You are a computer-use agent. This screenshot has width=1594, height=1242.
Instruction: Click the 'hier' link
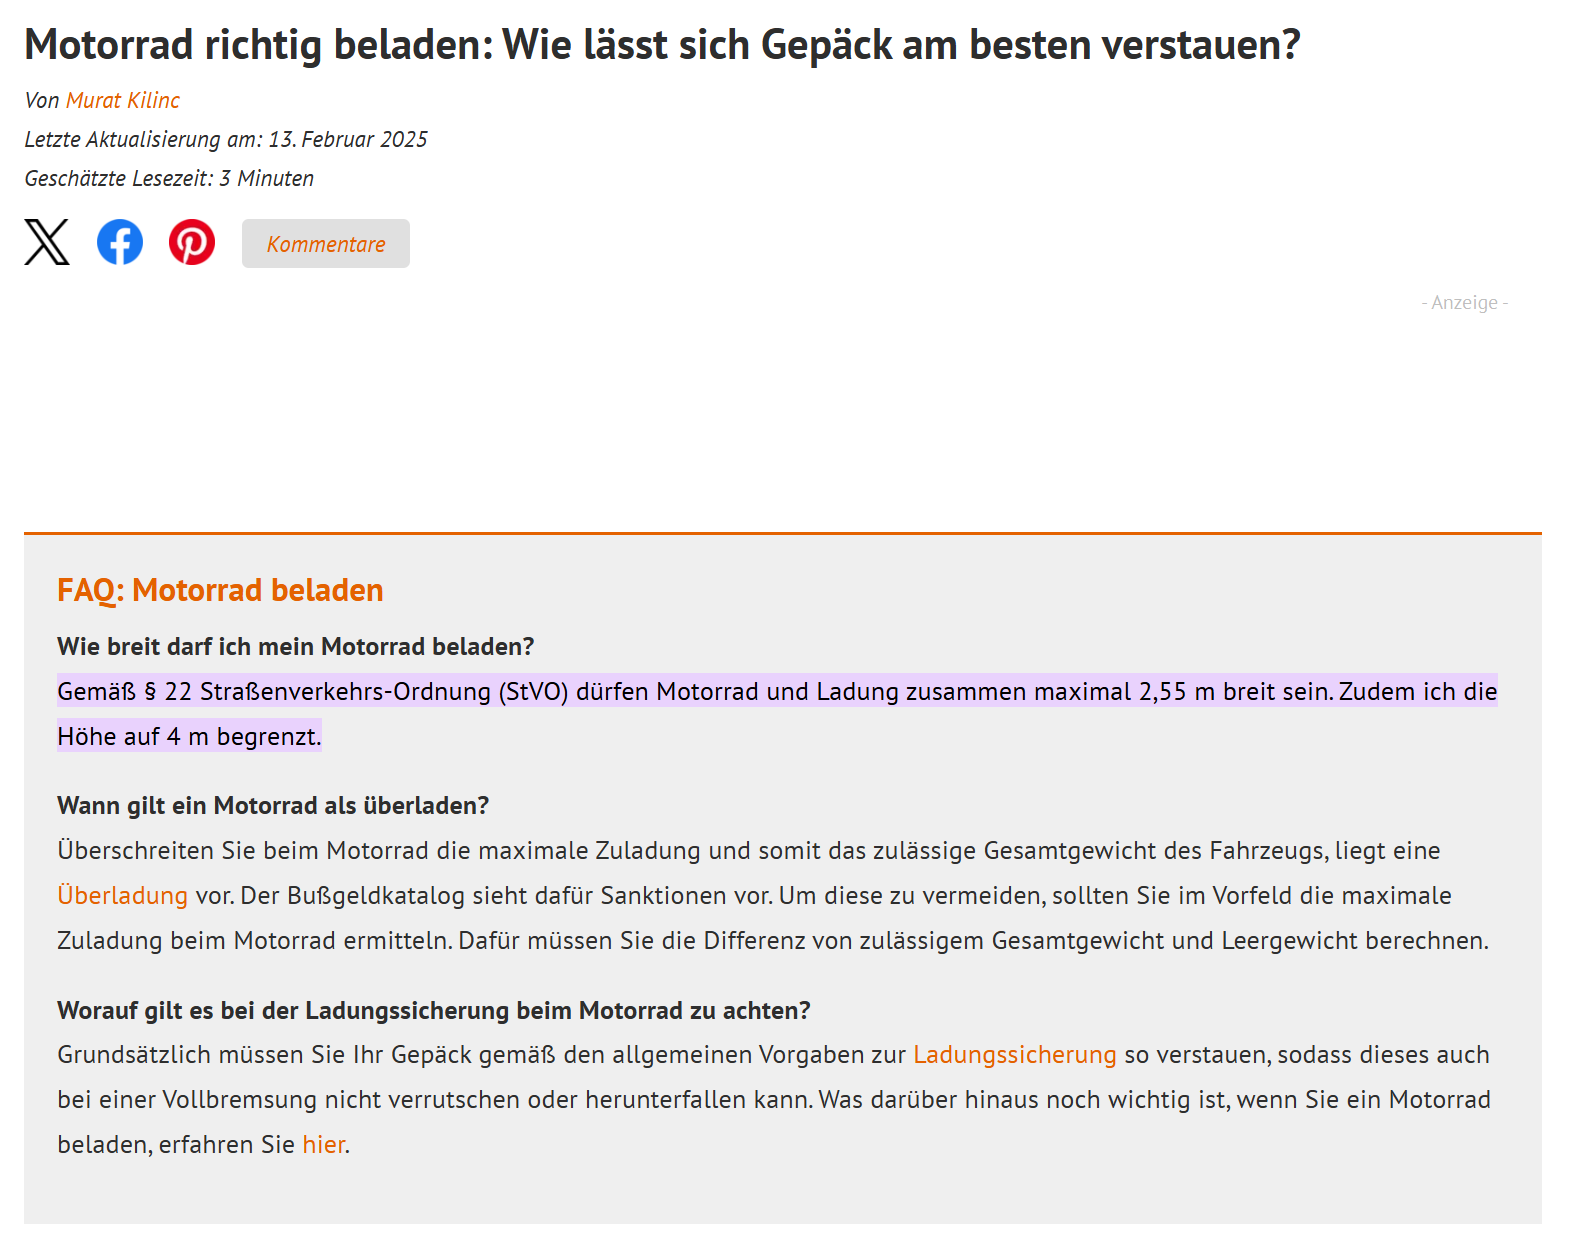pyautogui.click(x=323, y=1144)
